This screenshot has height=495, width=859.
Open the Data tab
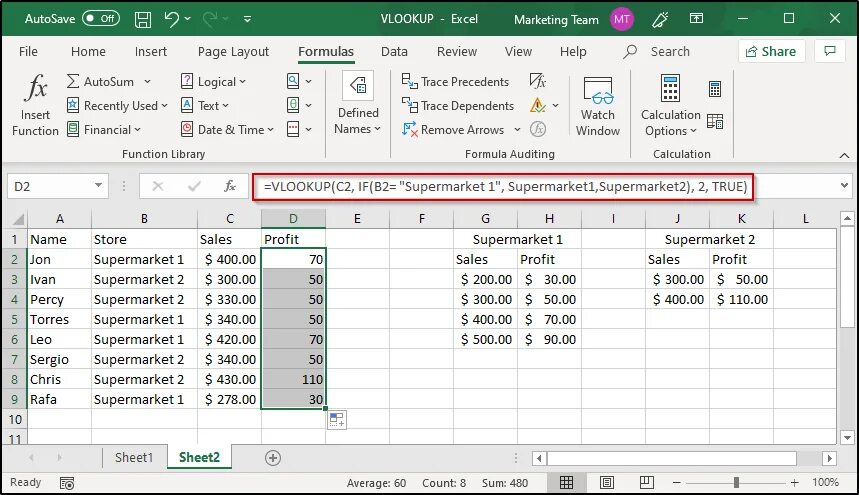394,51
